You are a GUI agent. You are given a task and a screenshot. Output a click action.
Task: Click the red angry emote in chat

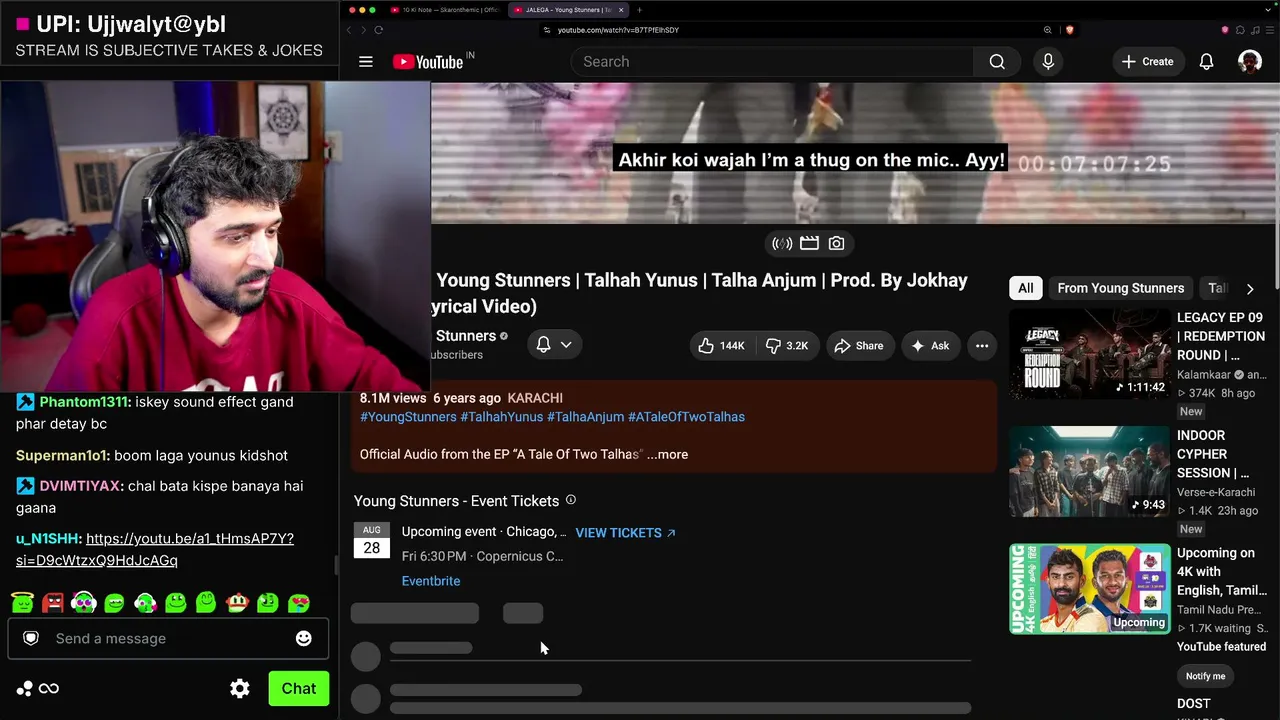tap(53, 603)
